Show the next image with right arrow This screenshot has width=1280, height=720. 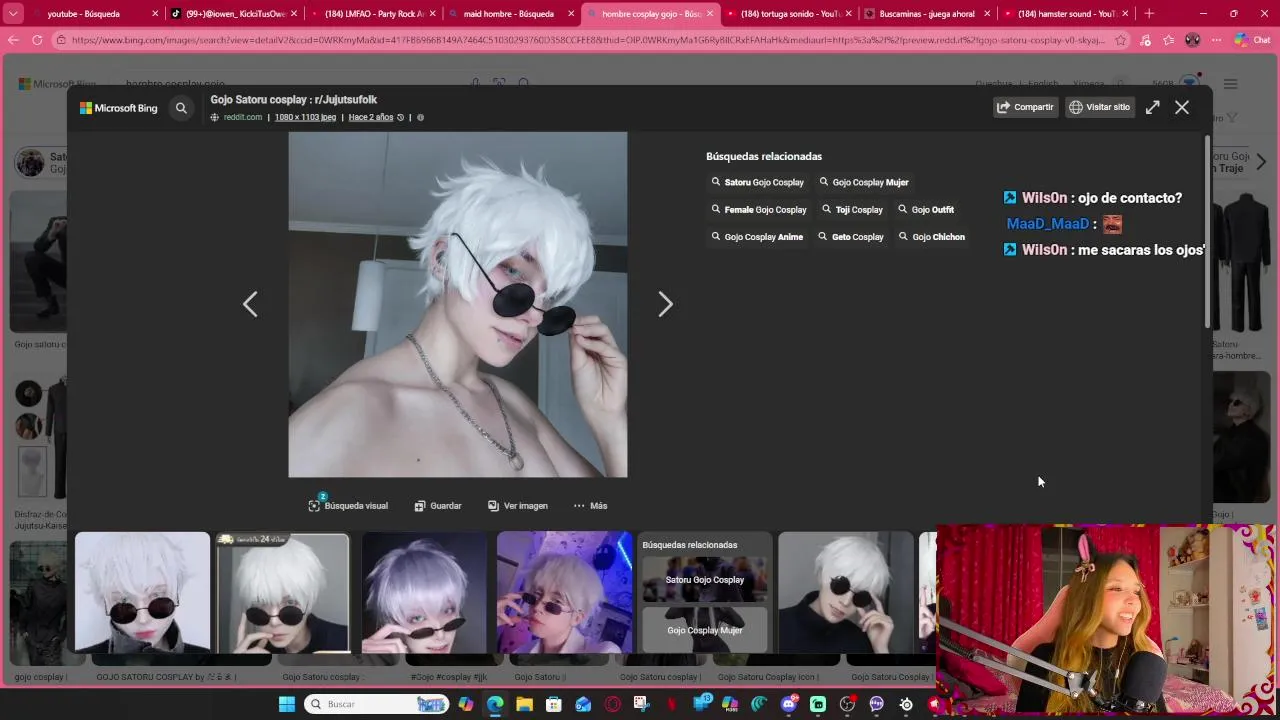665,304
